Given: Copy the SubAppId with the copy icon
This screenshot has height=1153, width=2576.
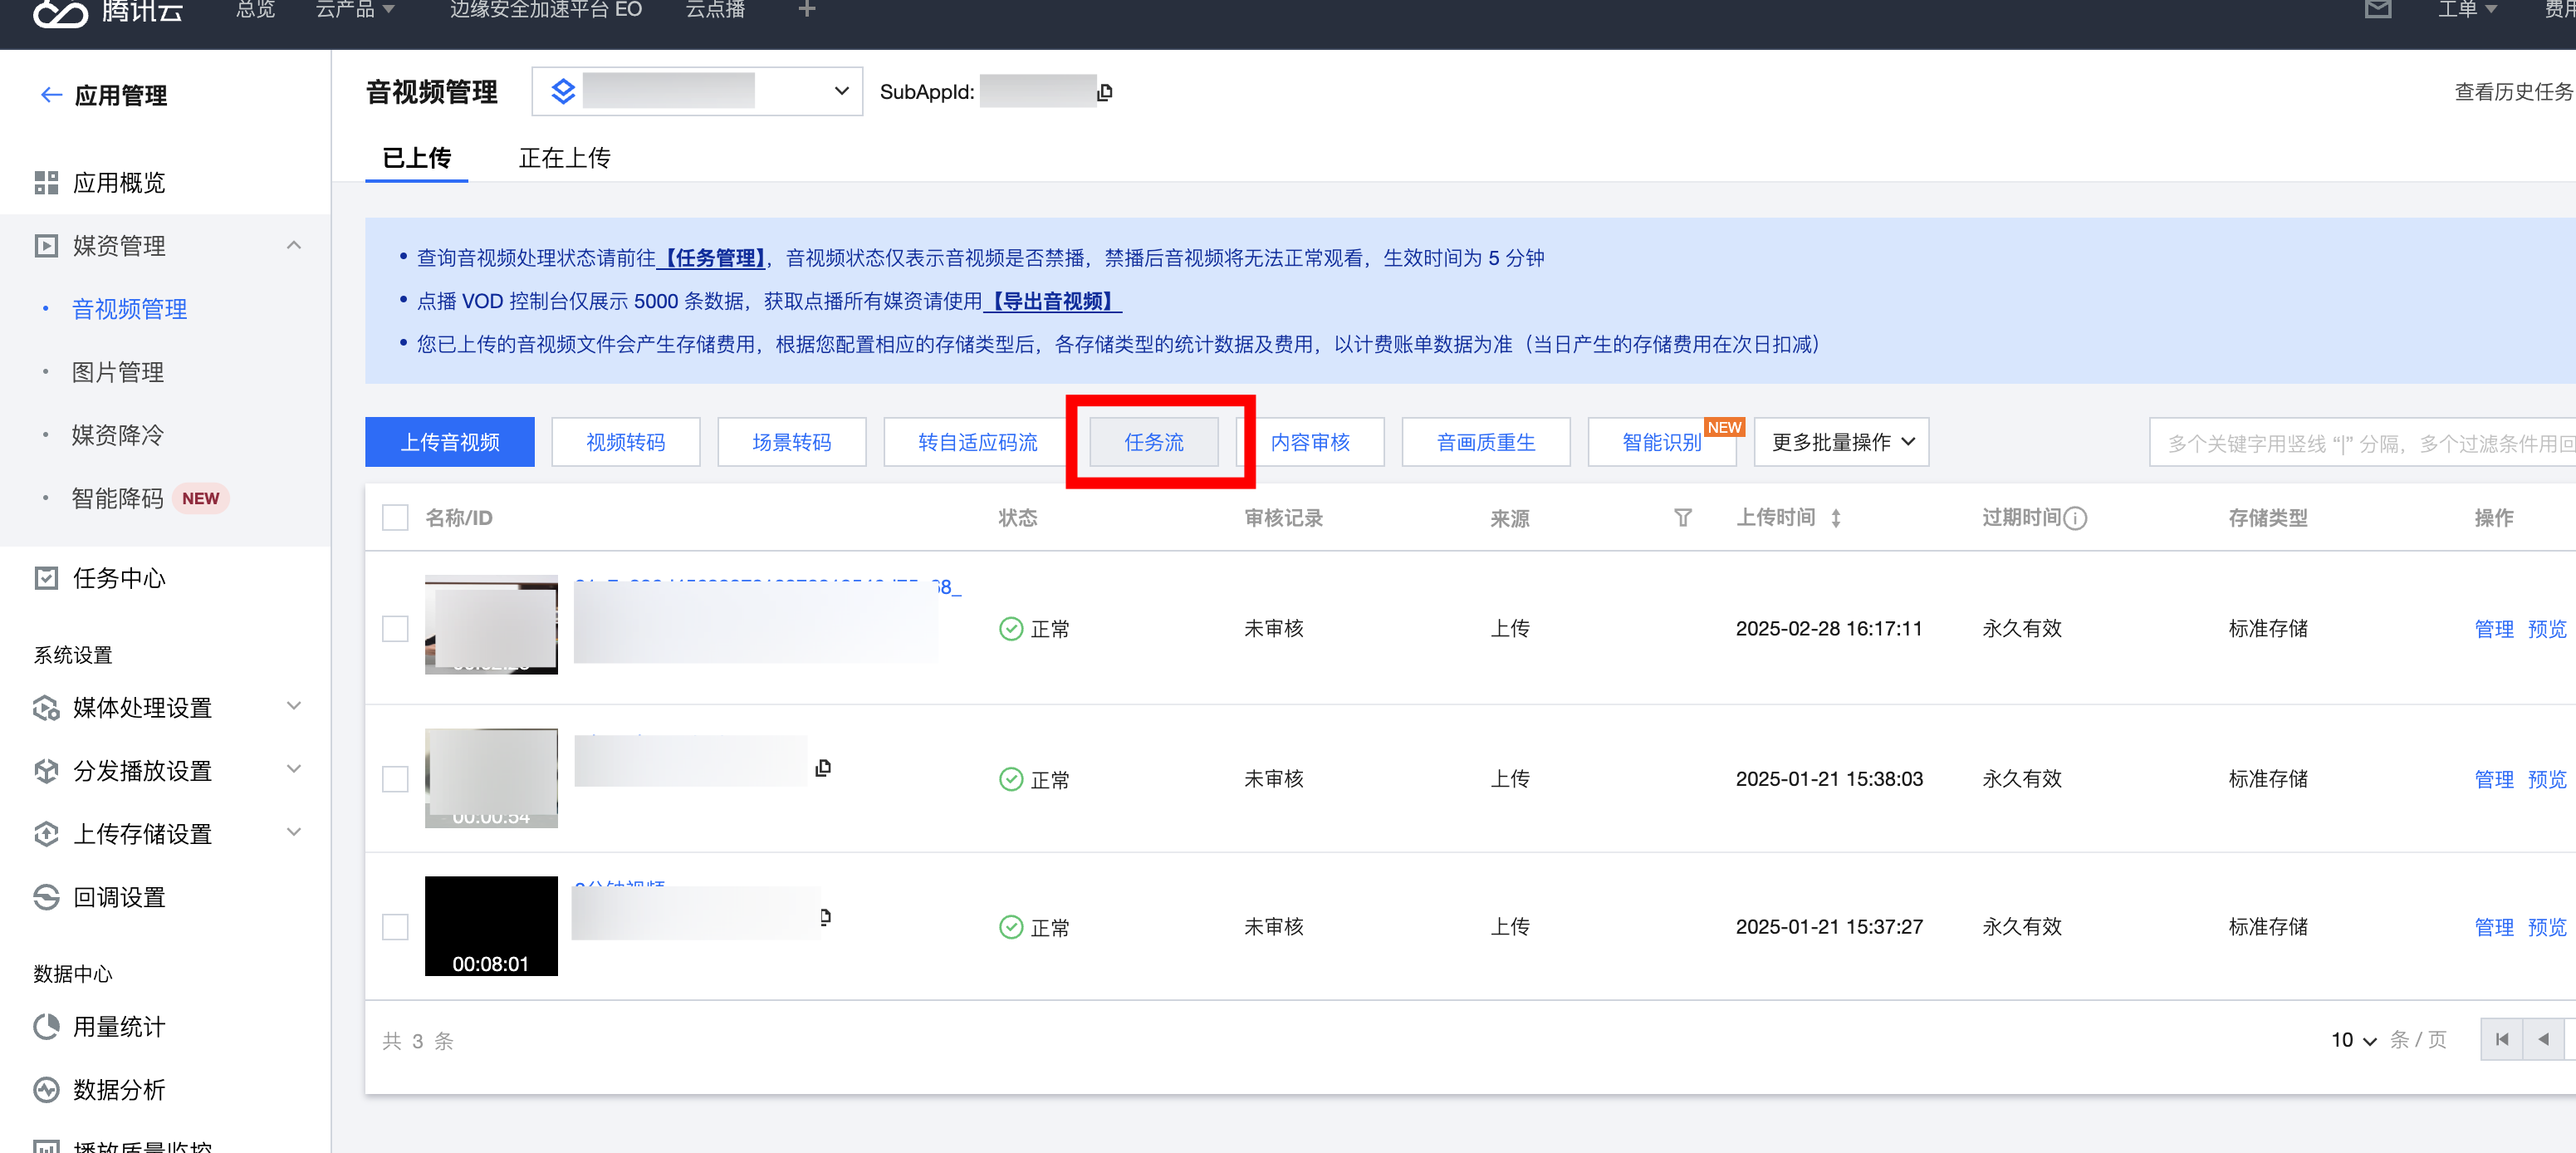Looking at the screenshot, I should click(x=1104, y=92).
